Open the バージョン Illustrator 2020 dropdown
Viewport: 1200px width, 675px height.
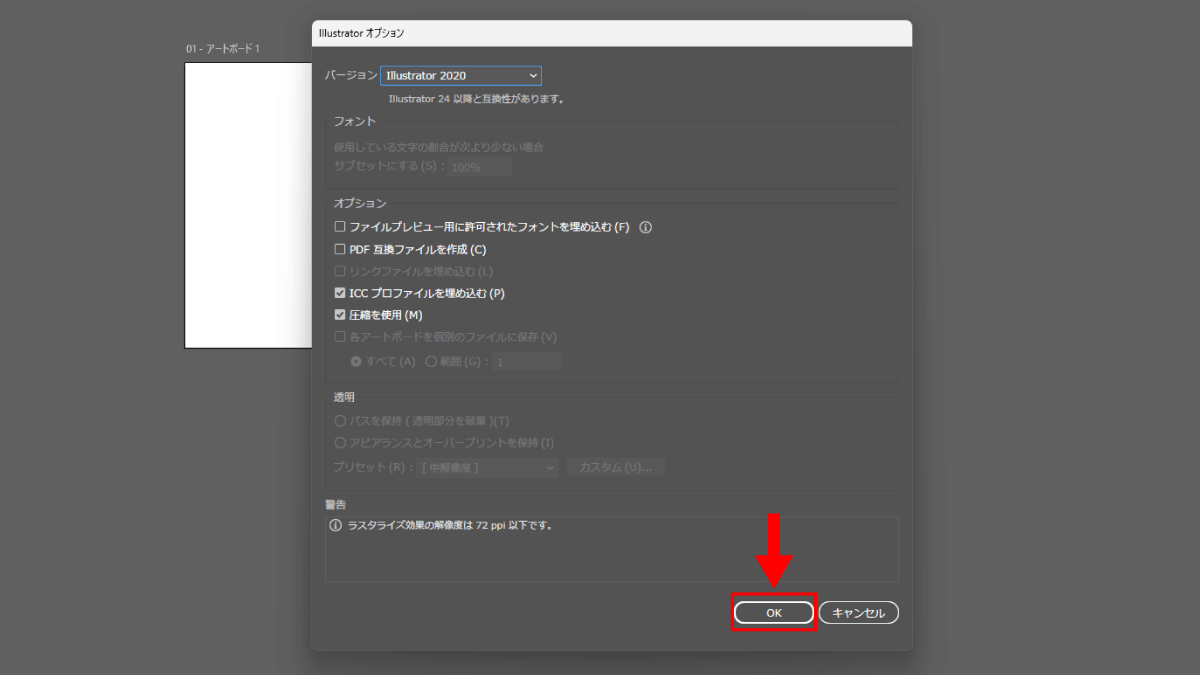(461, 75)
